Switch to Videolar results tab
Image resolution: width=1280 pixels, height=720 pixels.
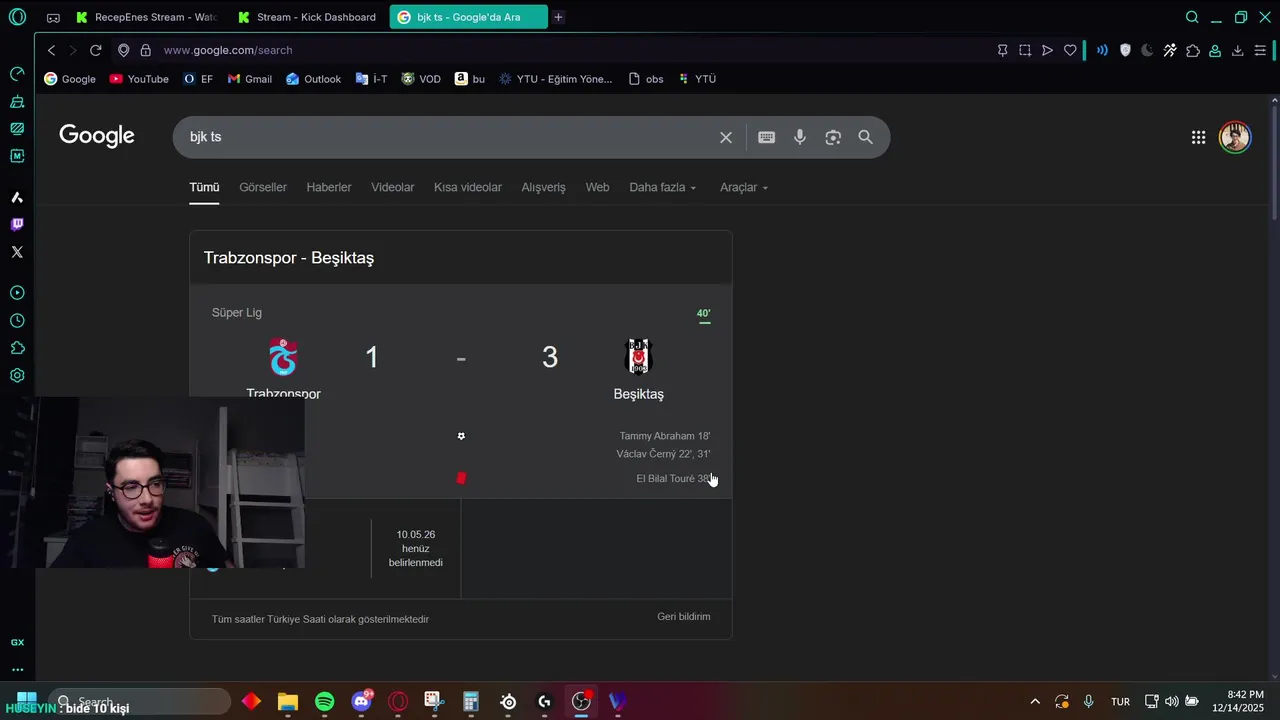393,187
